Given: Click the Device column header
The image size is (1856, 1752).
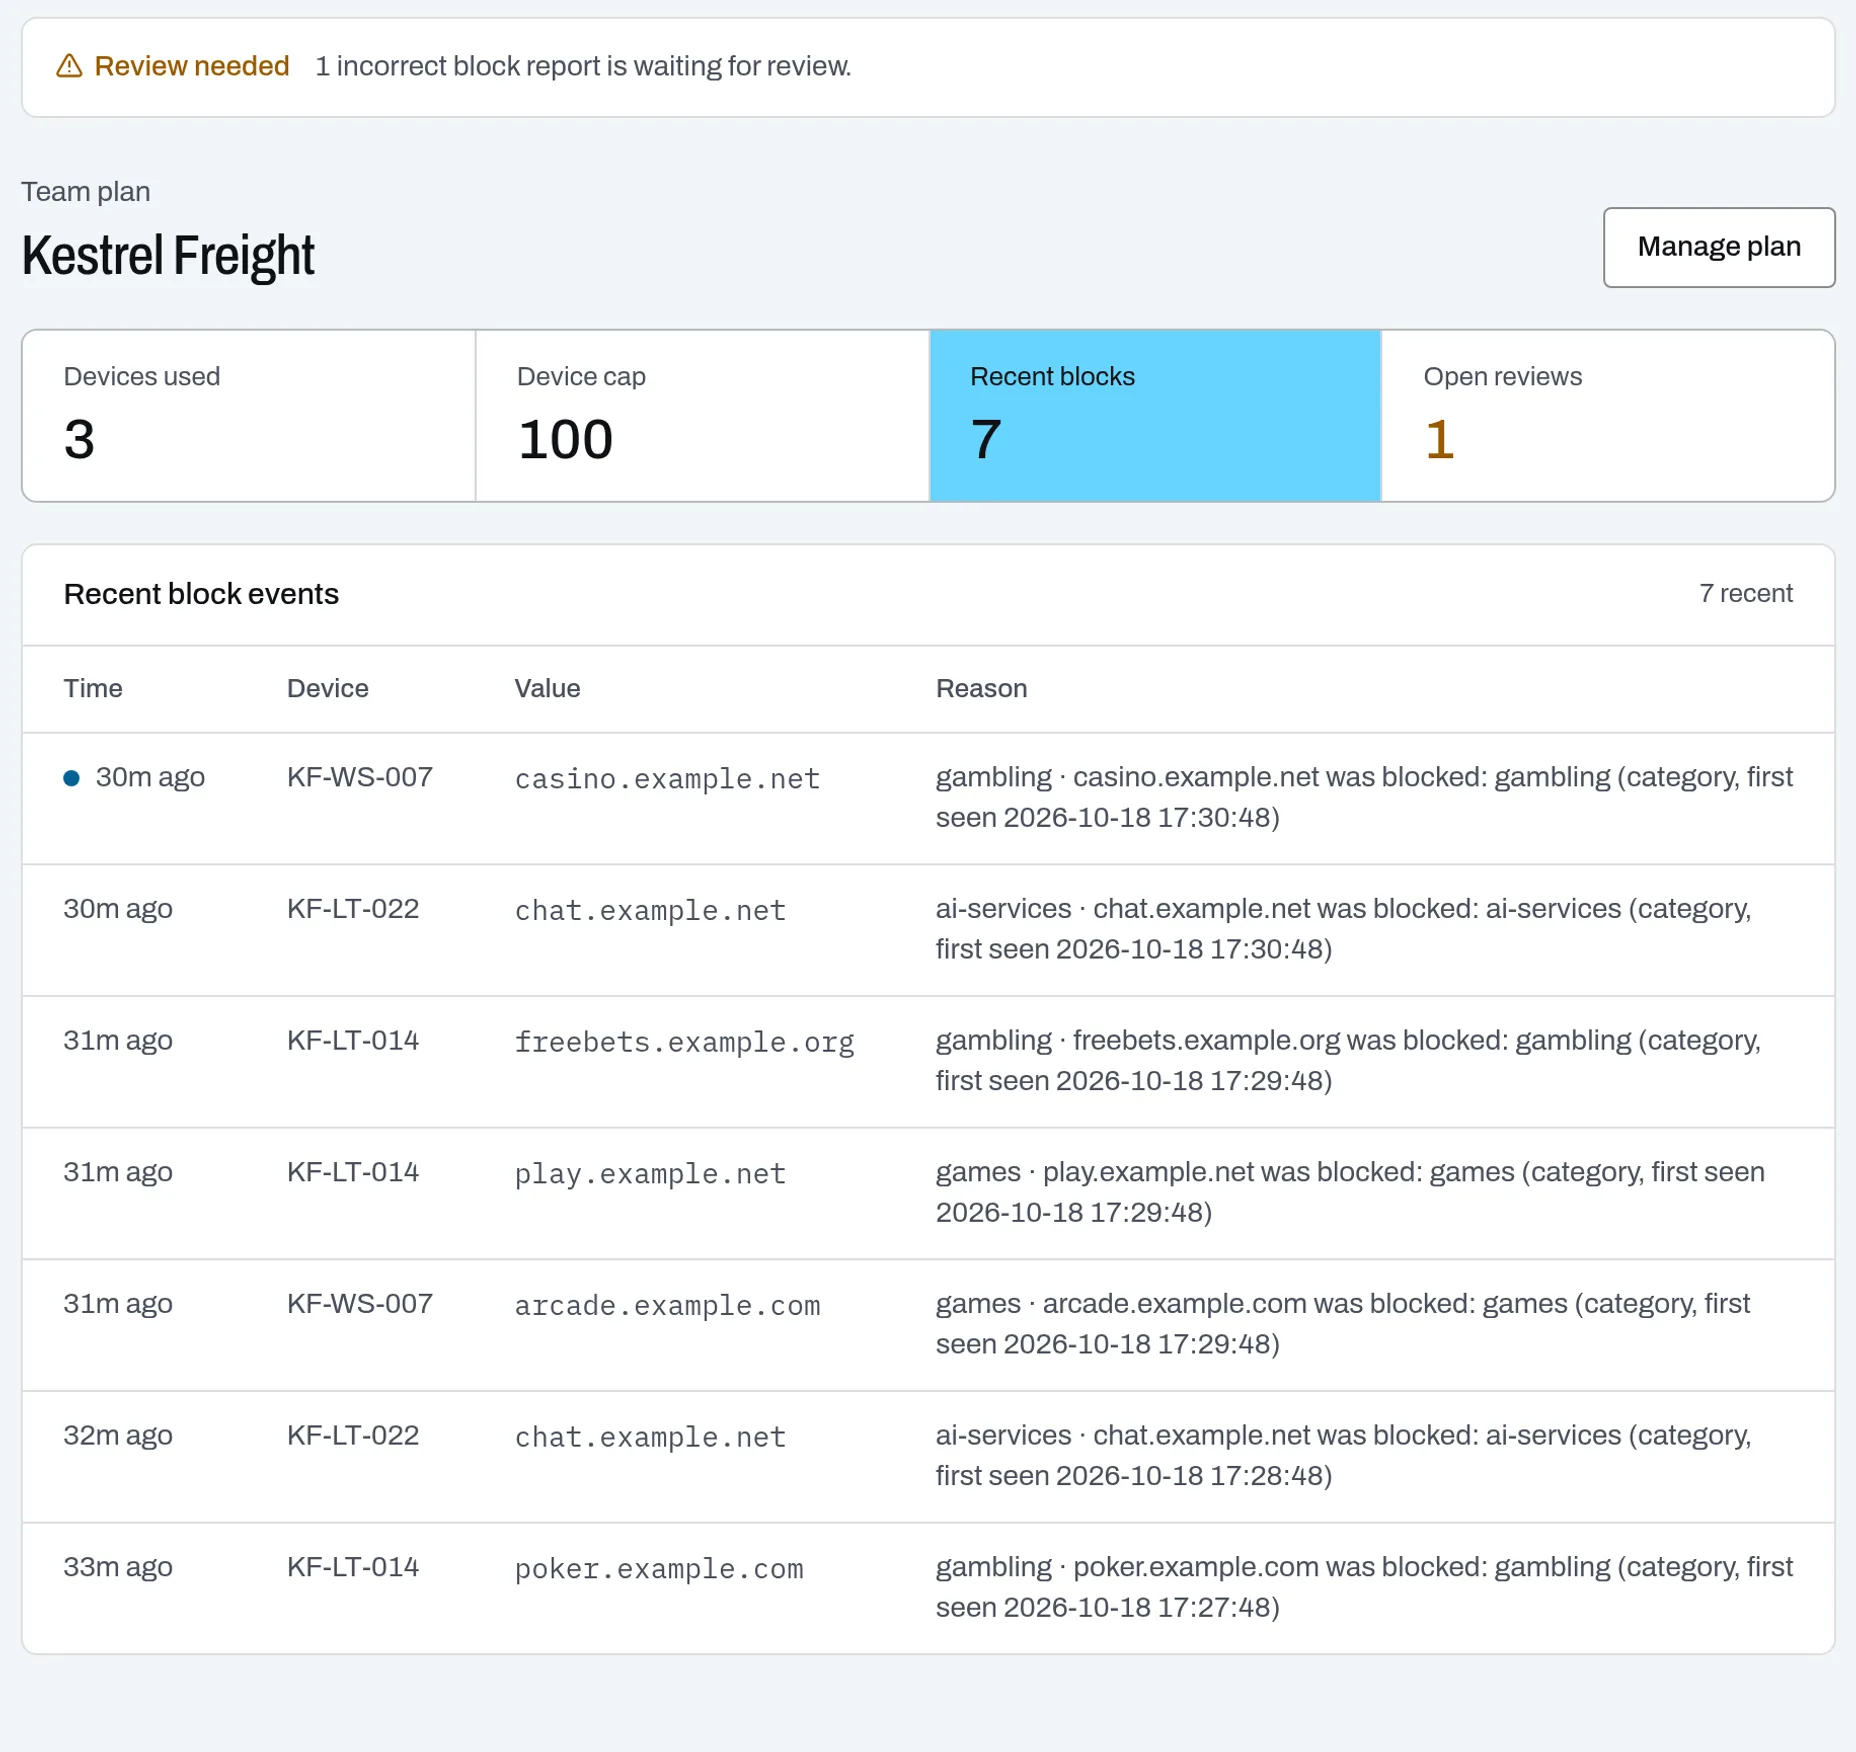Looking at the screenshot, I should 328,689.
